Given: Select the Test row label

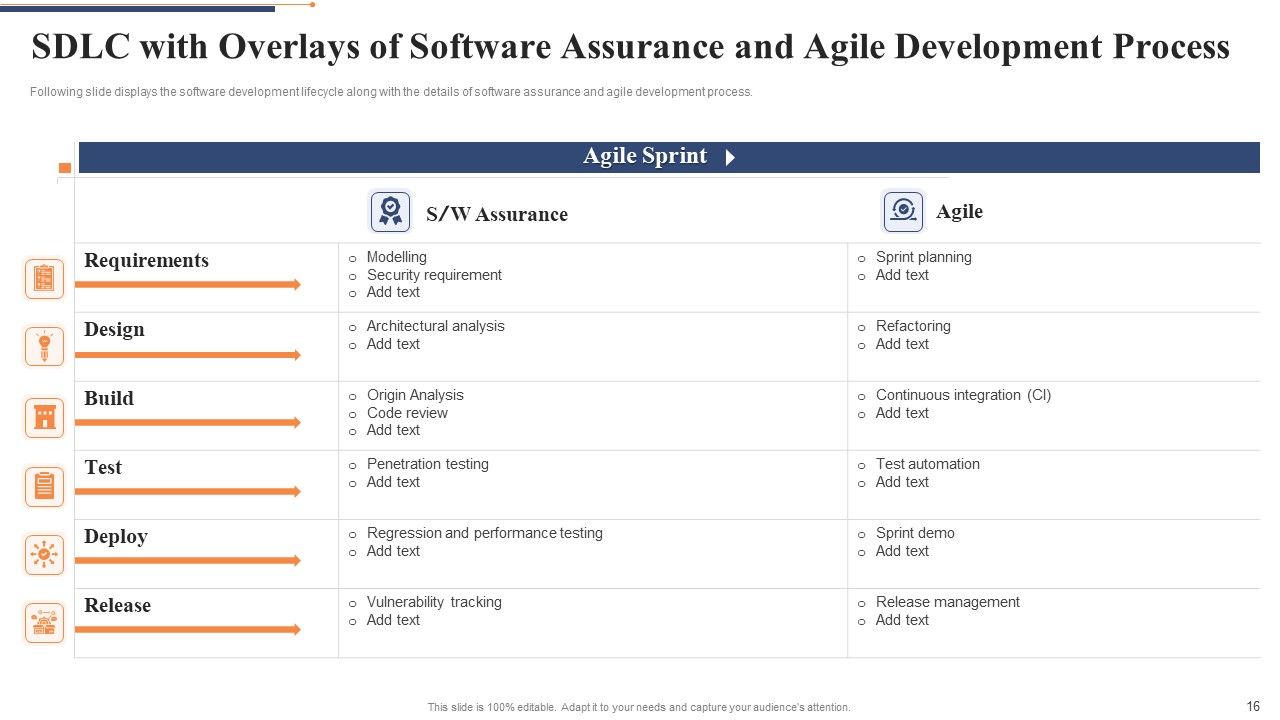Looking at the screenshot, I should [x=103, y=467].
